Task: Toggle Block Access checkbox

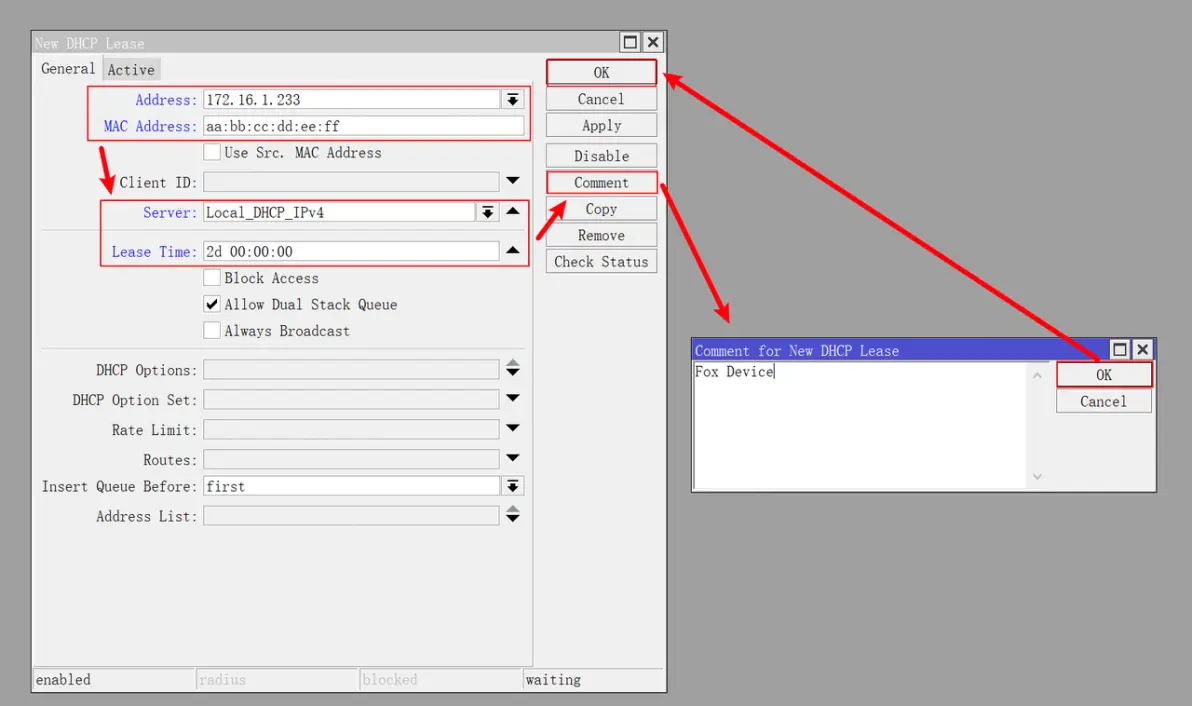Action: [x=212, y=277]
